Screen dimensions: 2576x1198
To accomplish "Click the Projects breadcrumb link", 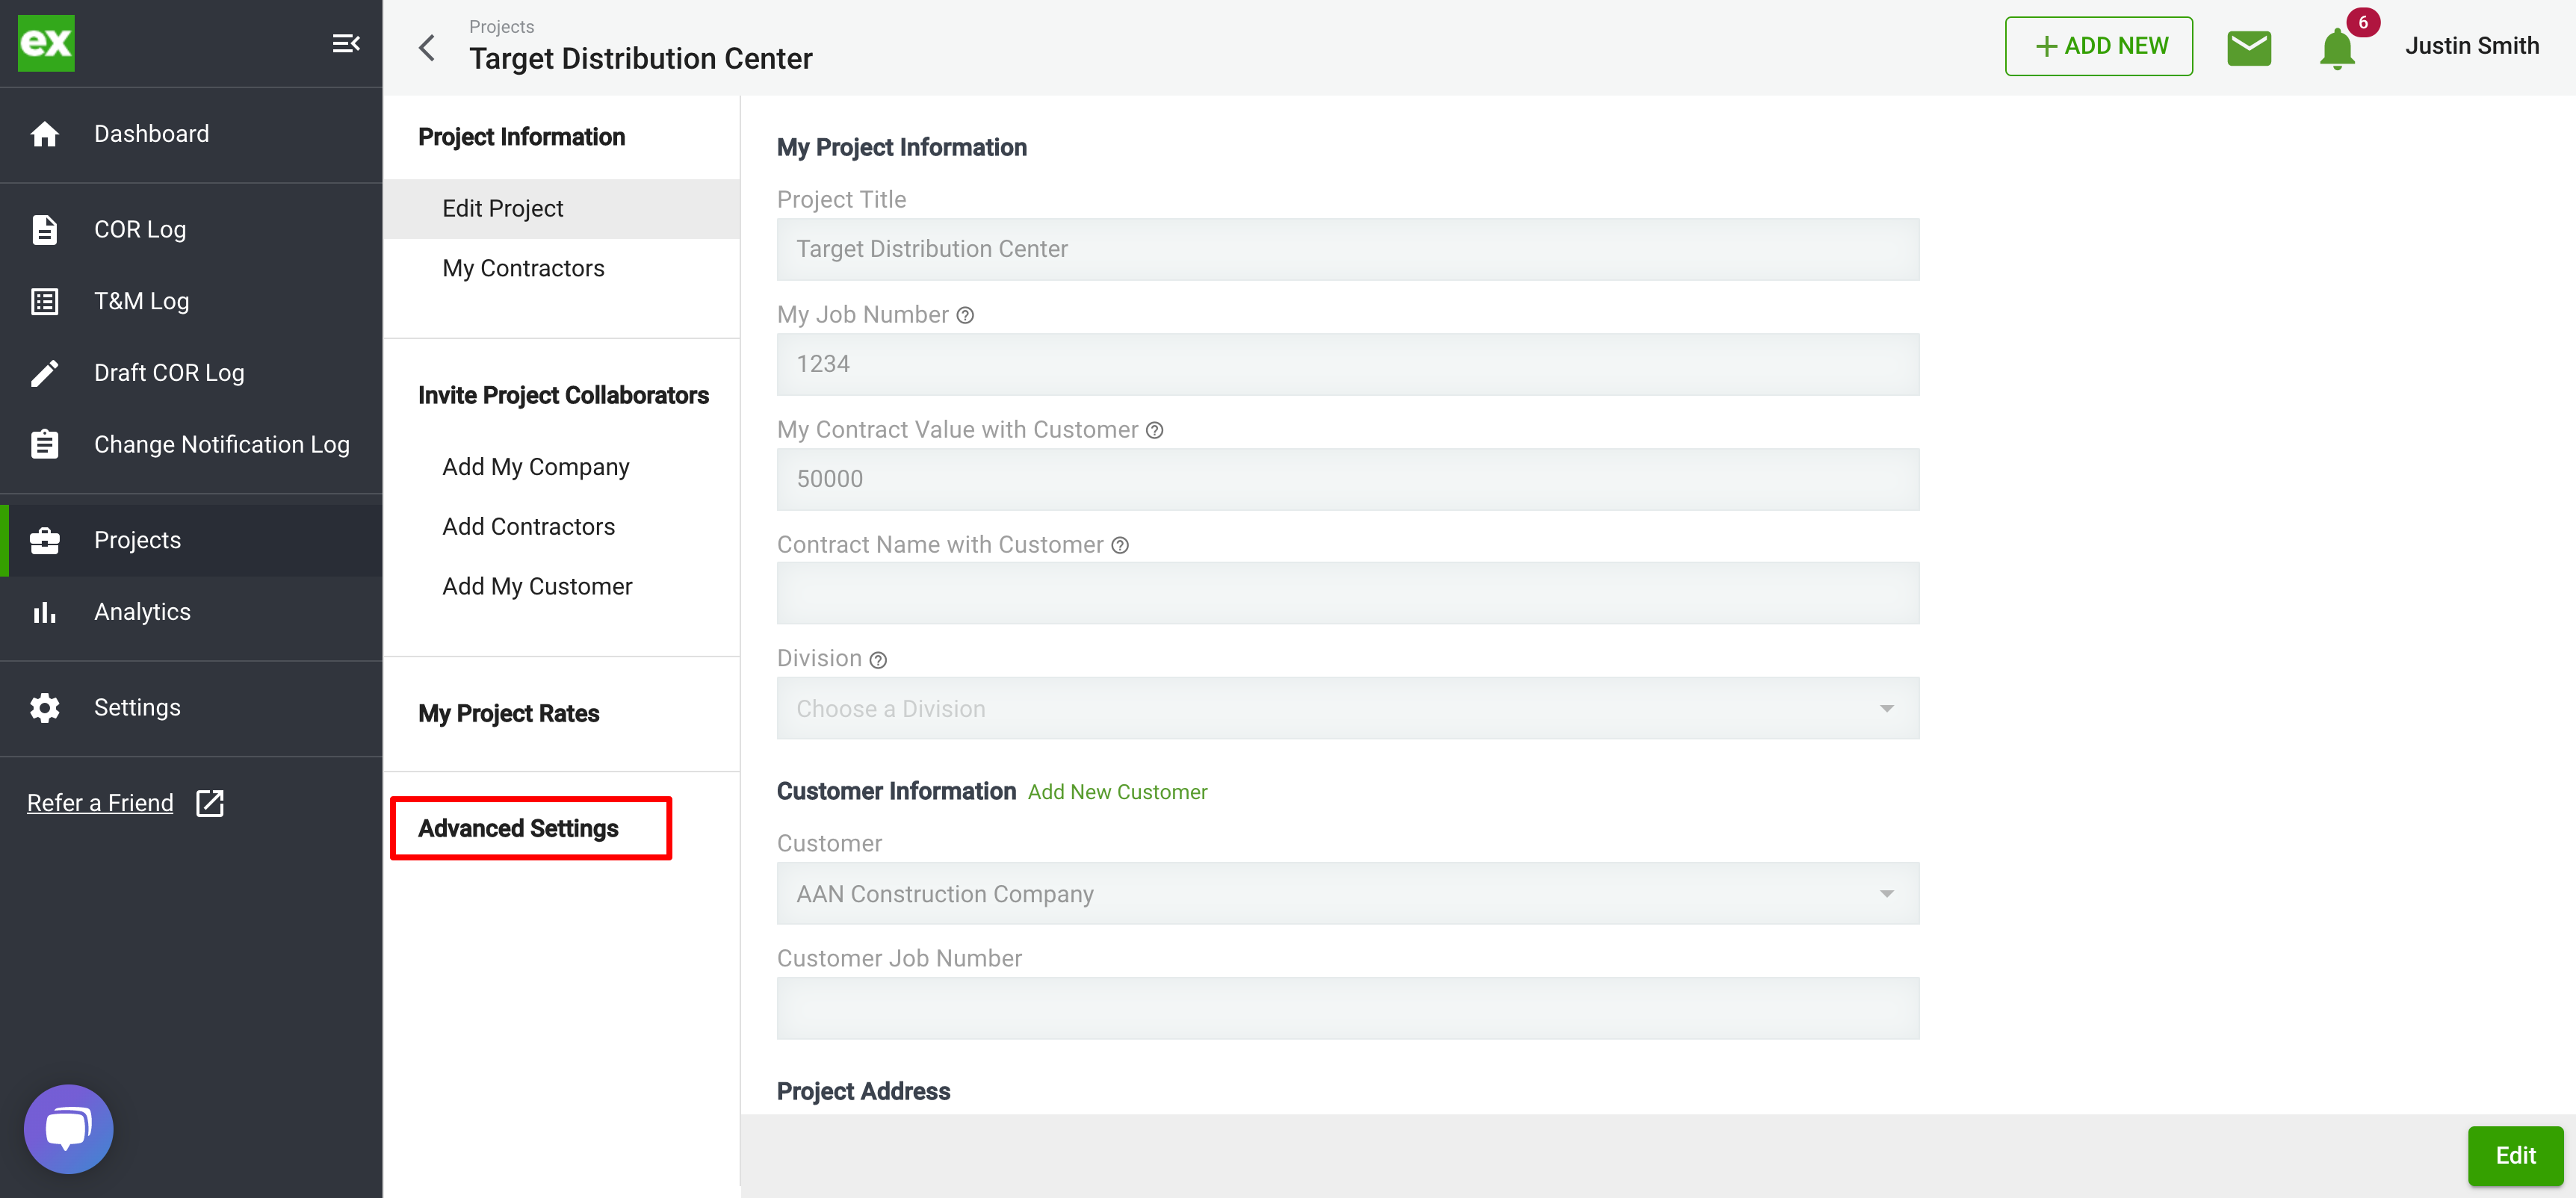I will pos(501,27).
